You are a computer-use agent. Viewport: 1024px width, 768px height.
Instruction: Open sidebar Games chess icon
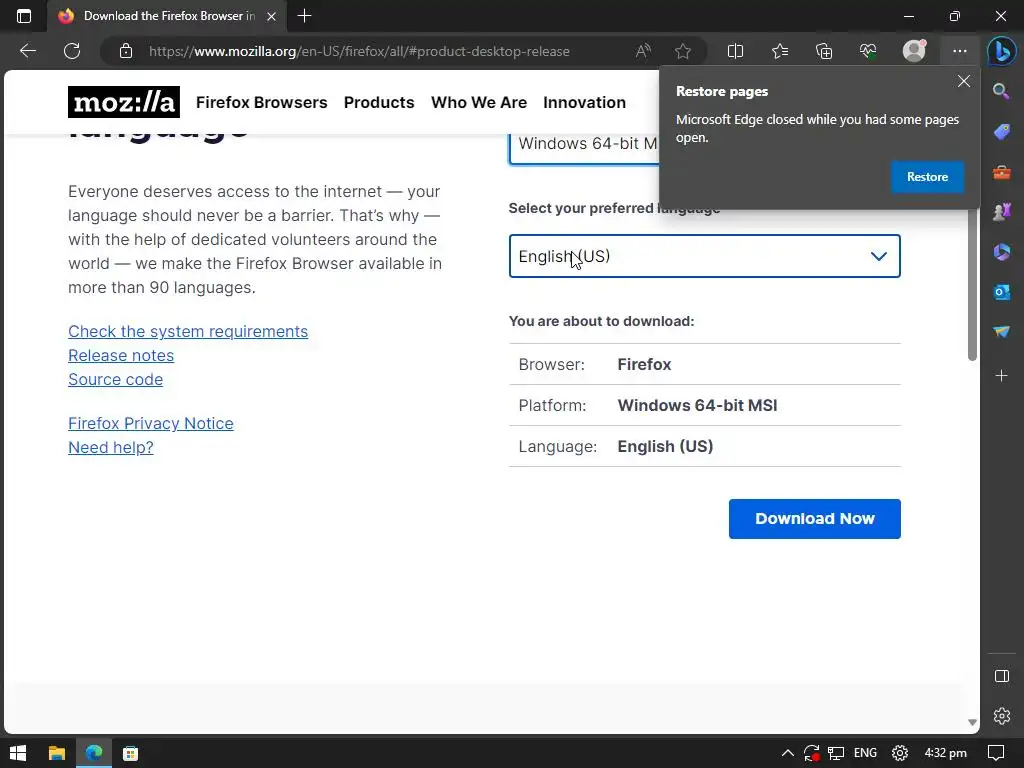[x=1001, y=212]
